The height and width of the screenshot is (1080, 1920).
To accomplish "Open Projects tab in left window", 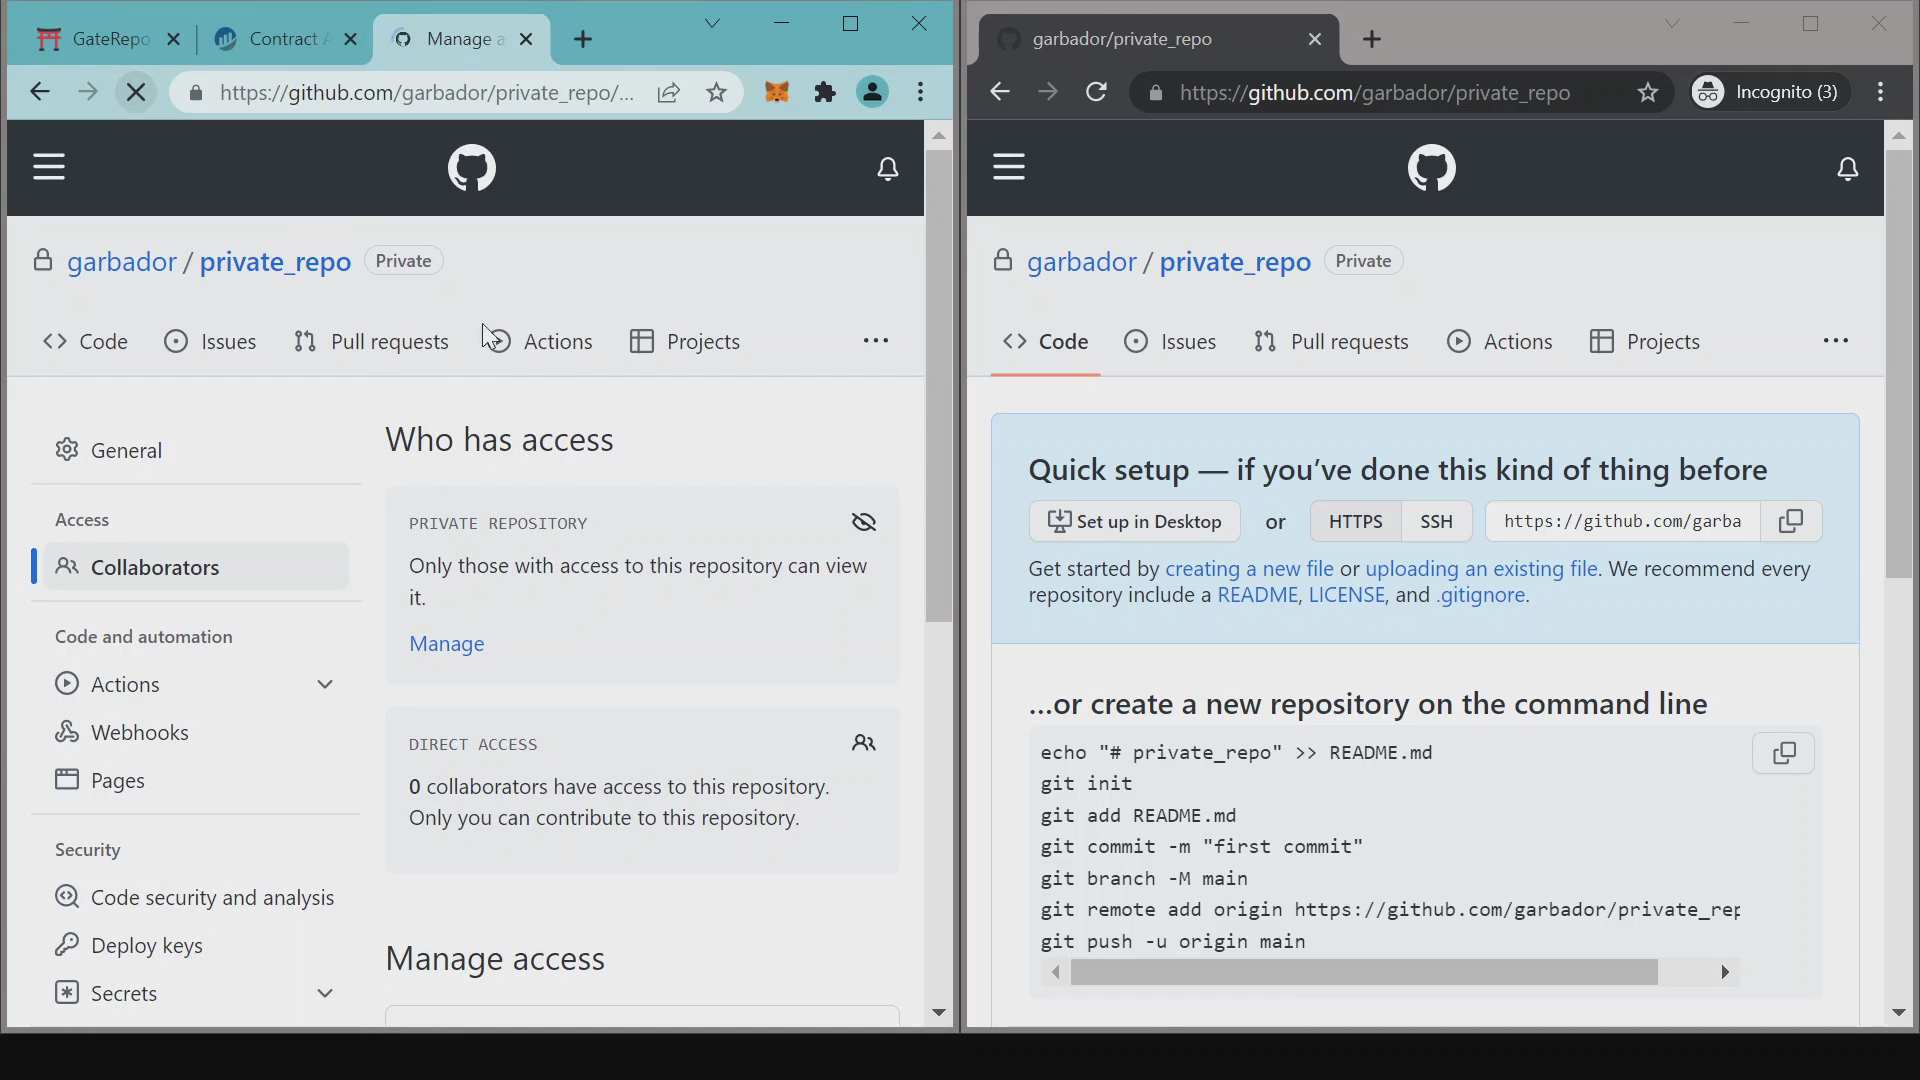I will click(x=685, y=341).
